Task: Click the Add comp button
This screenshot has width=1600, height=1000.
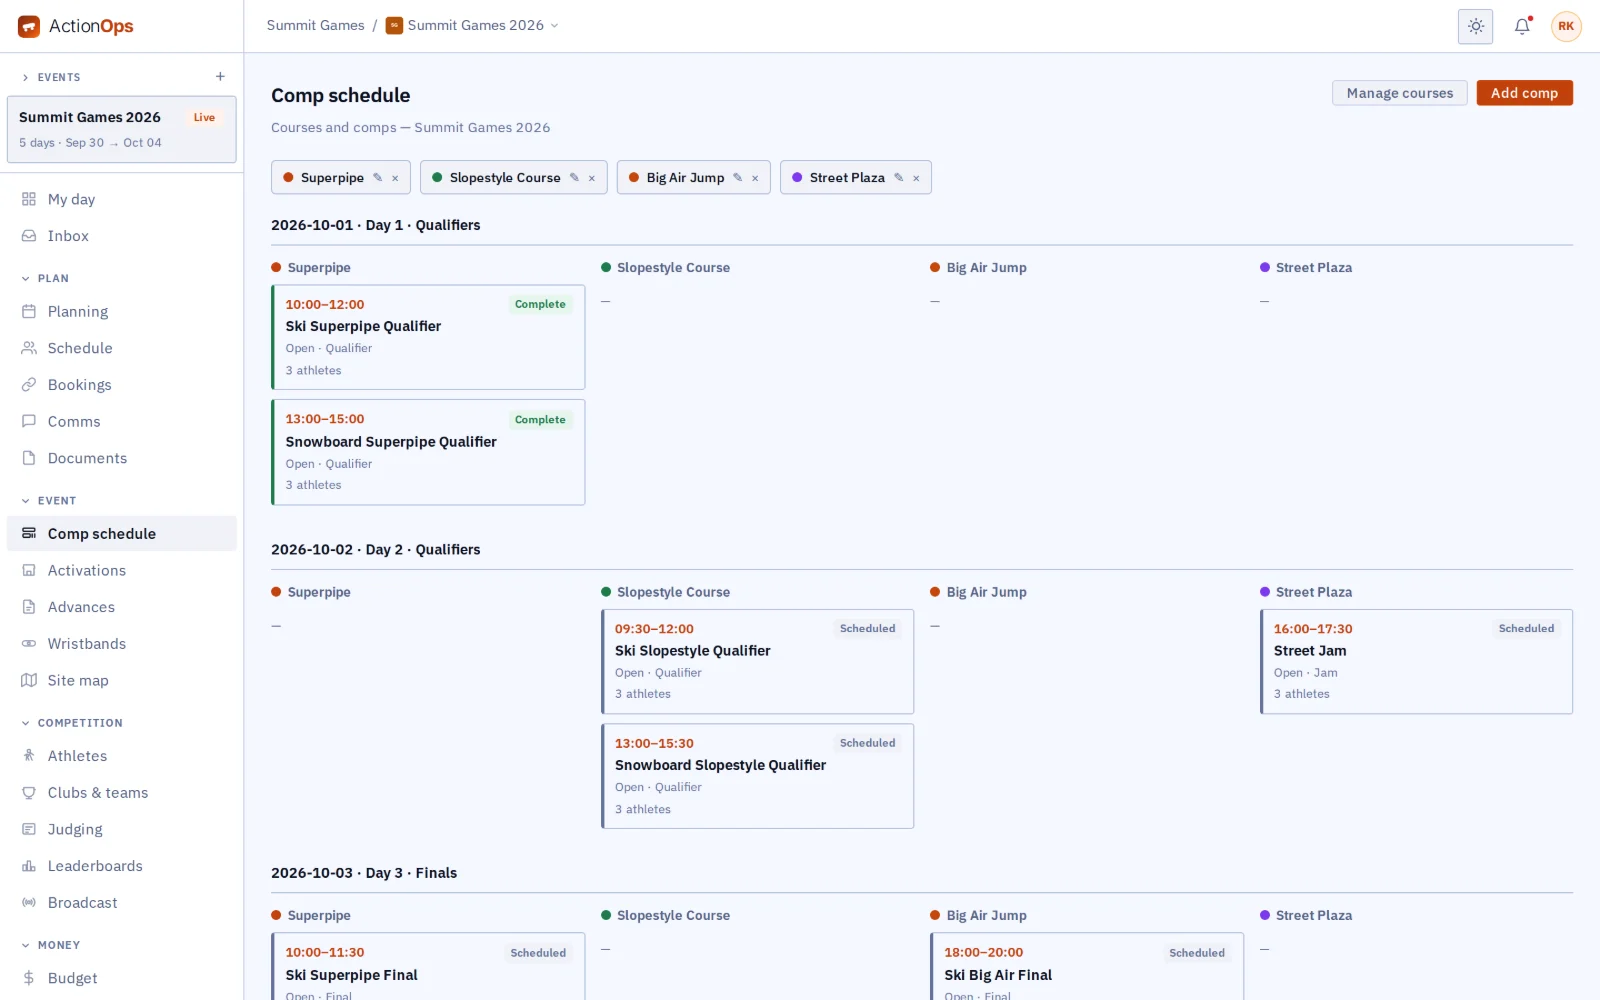Action: pos(1524,93)
